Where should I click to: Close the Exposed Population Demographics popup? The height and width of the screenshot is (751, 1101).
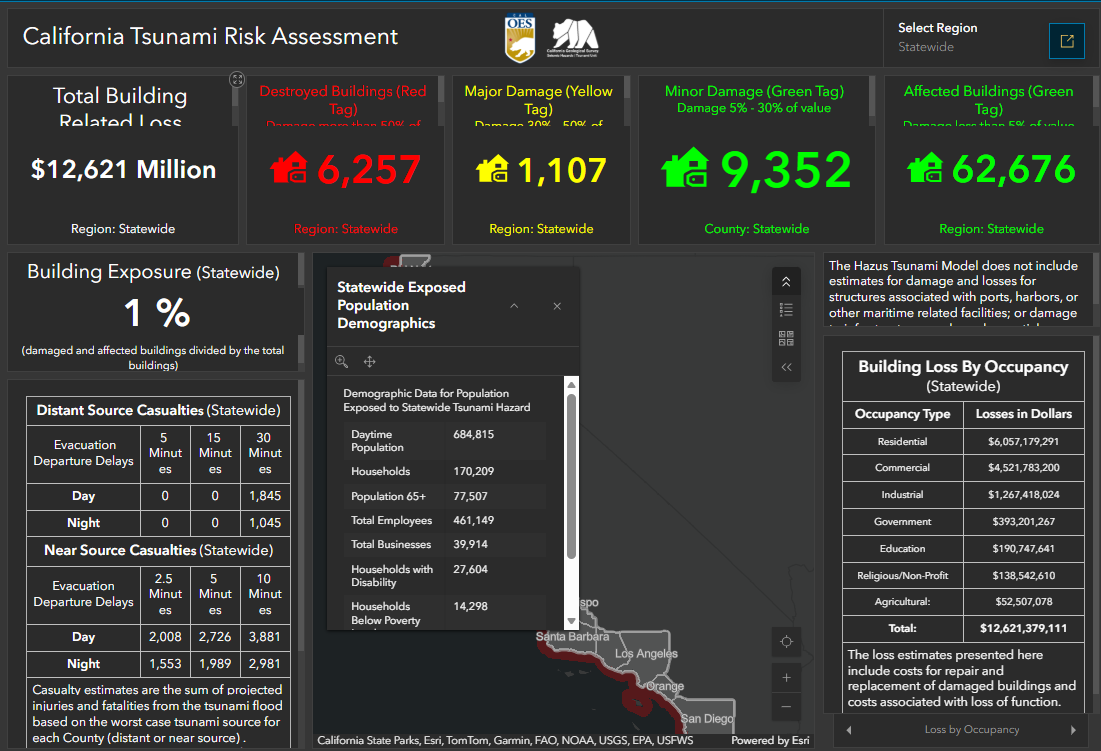[x=557, y=306]
